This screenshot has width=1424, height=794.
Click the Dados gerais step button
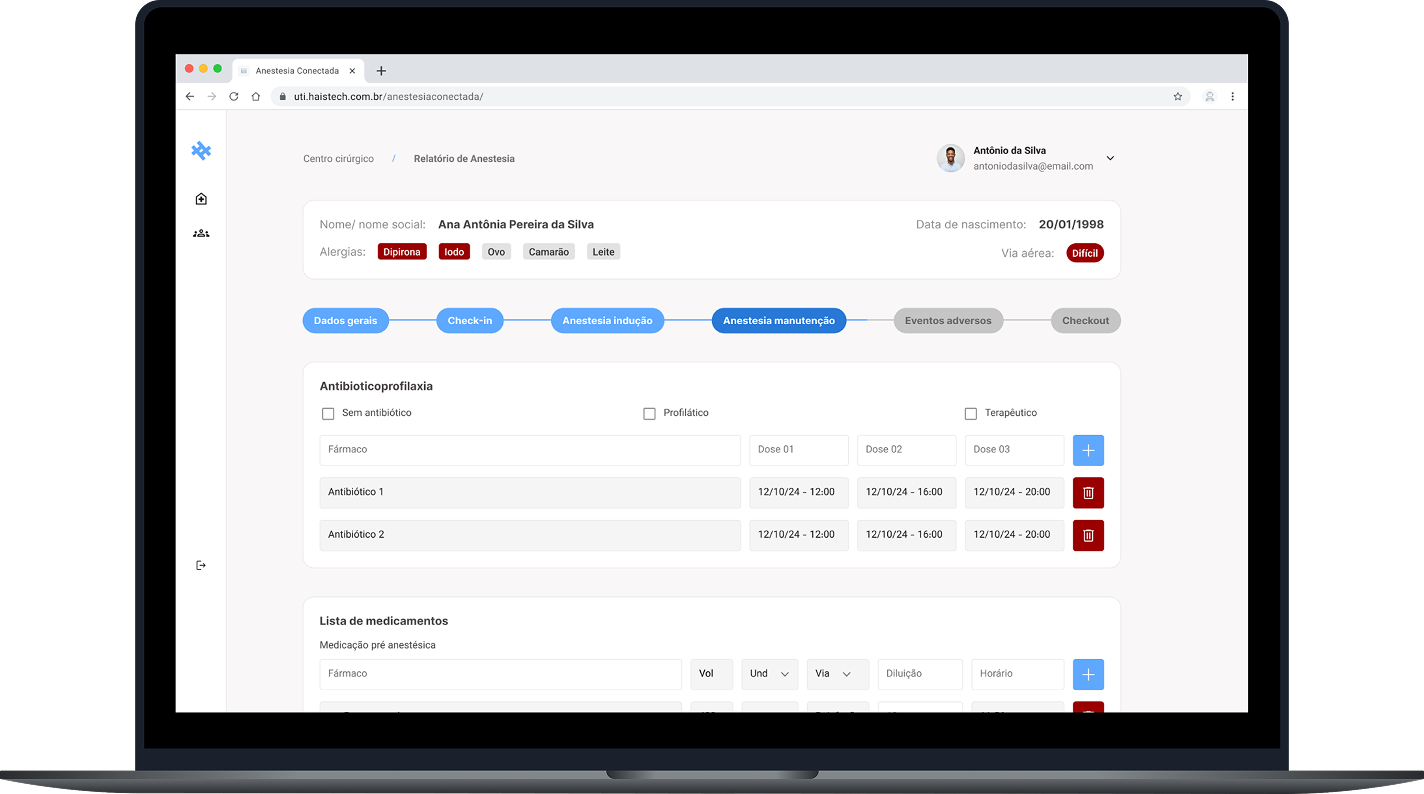345,321
